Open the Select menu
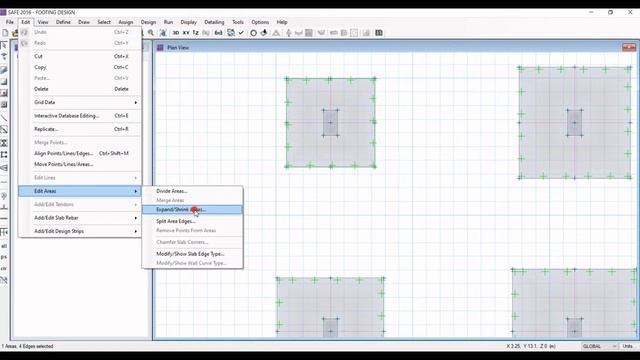This screenshot has width=640, height=360. click(104, 22)
